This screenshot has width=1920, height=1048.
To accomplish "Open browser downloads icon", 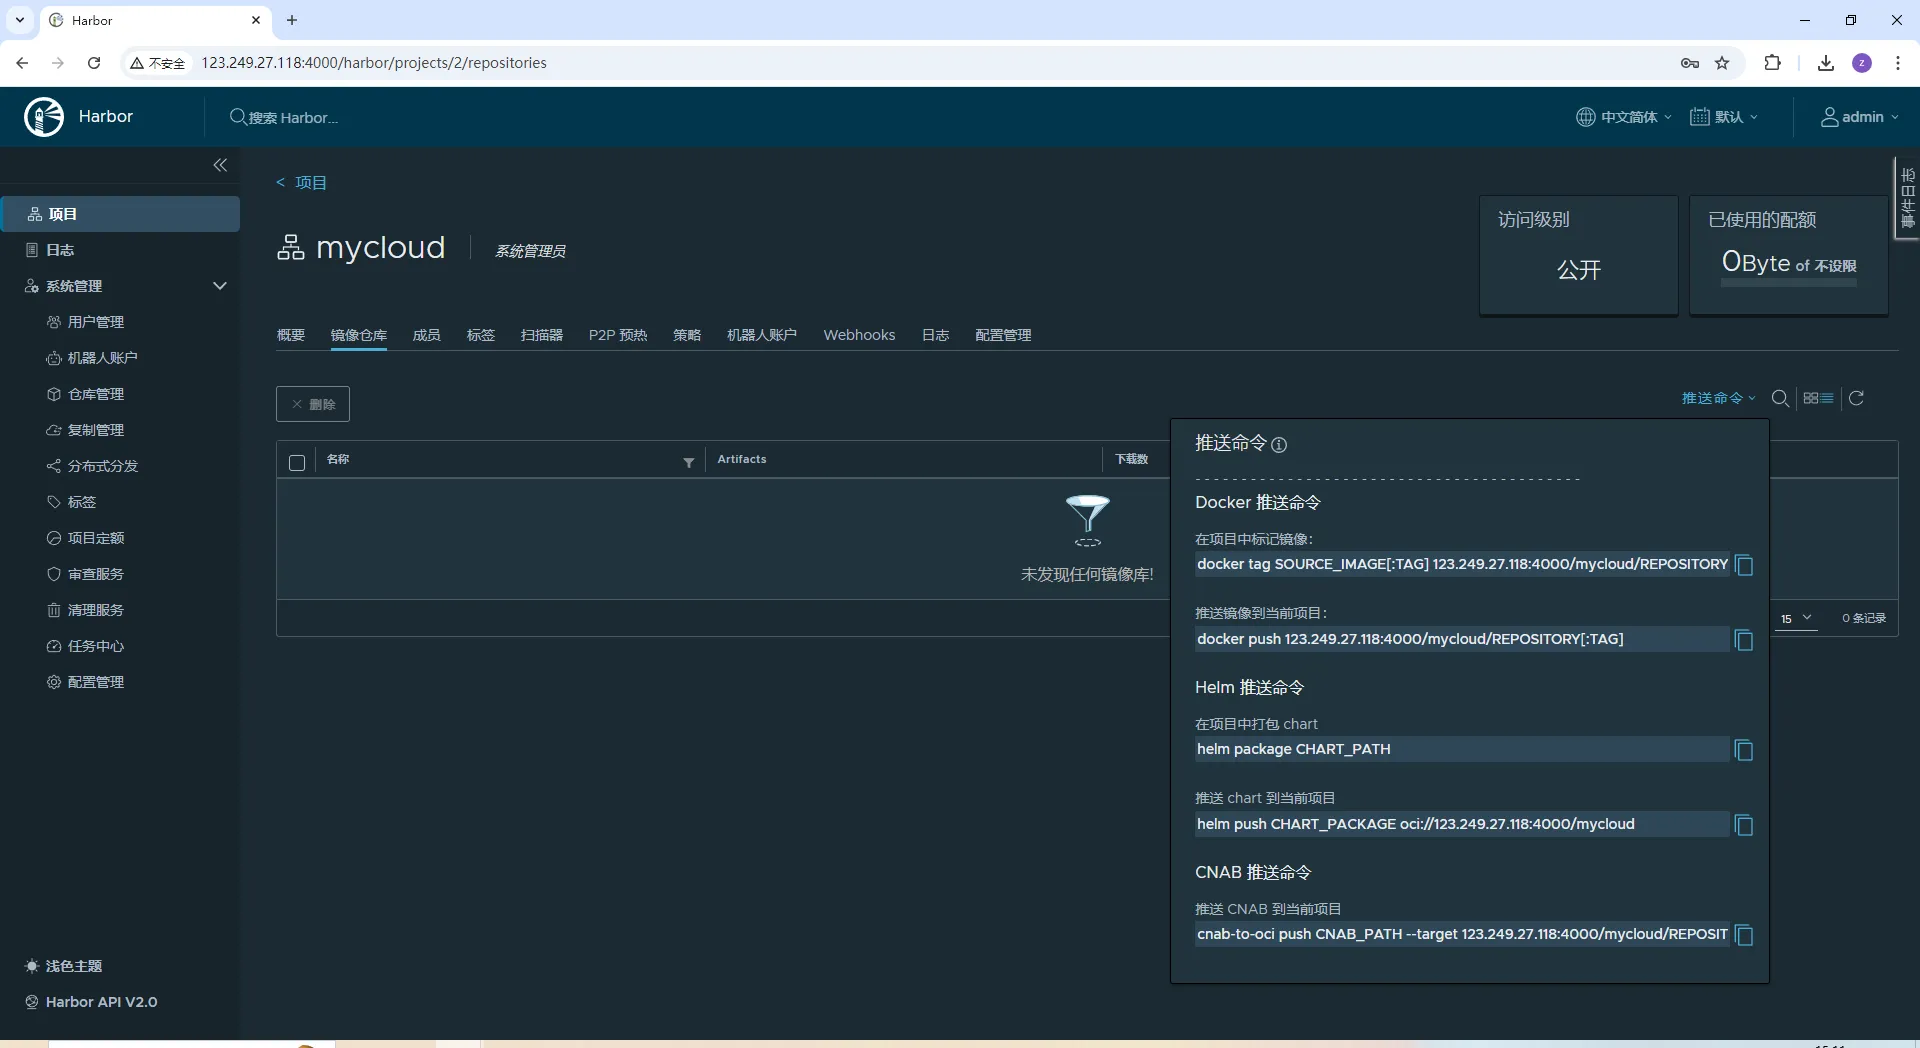I will pos(1826,63).
